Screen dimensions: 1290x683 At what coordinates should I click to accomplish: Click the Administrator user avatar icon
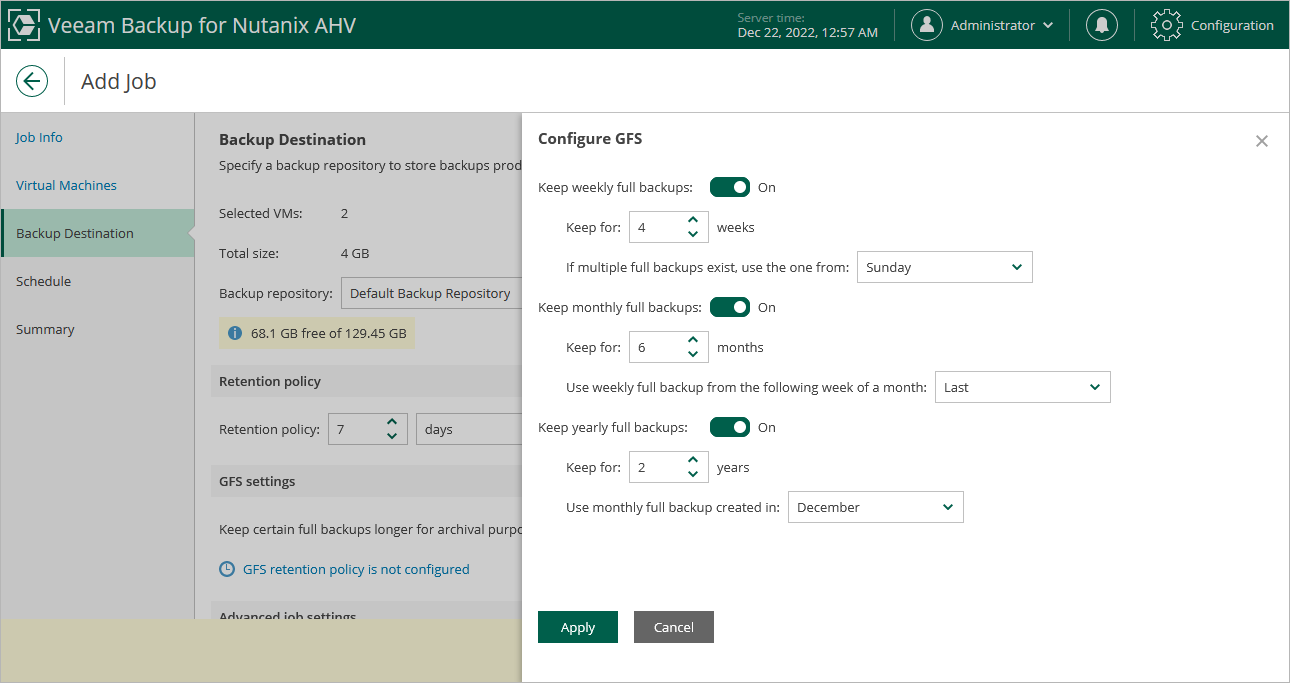(x=927, y=25)
